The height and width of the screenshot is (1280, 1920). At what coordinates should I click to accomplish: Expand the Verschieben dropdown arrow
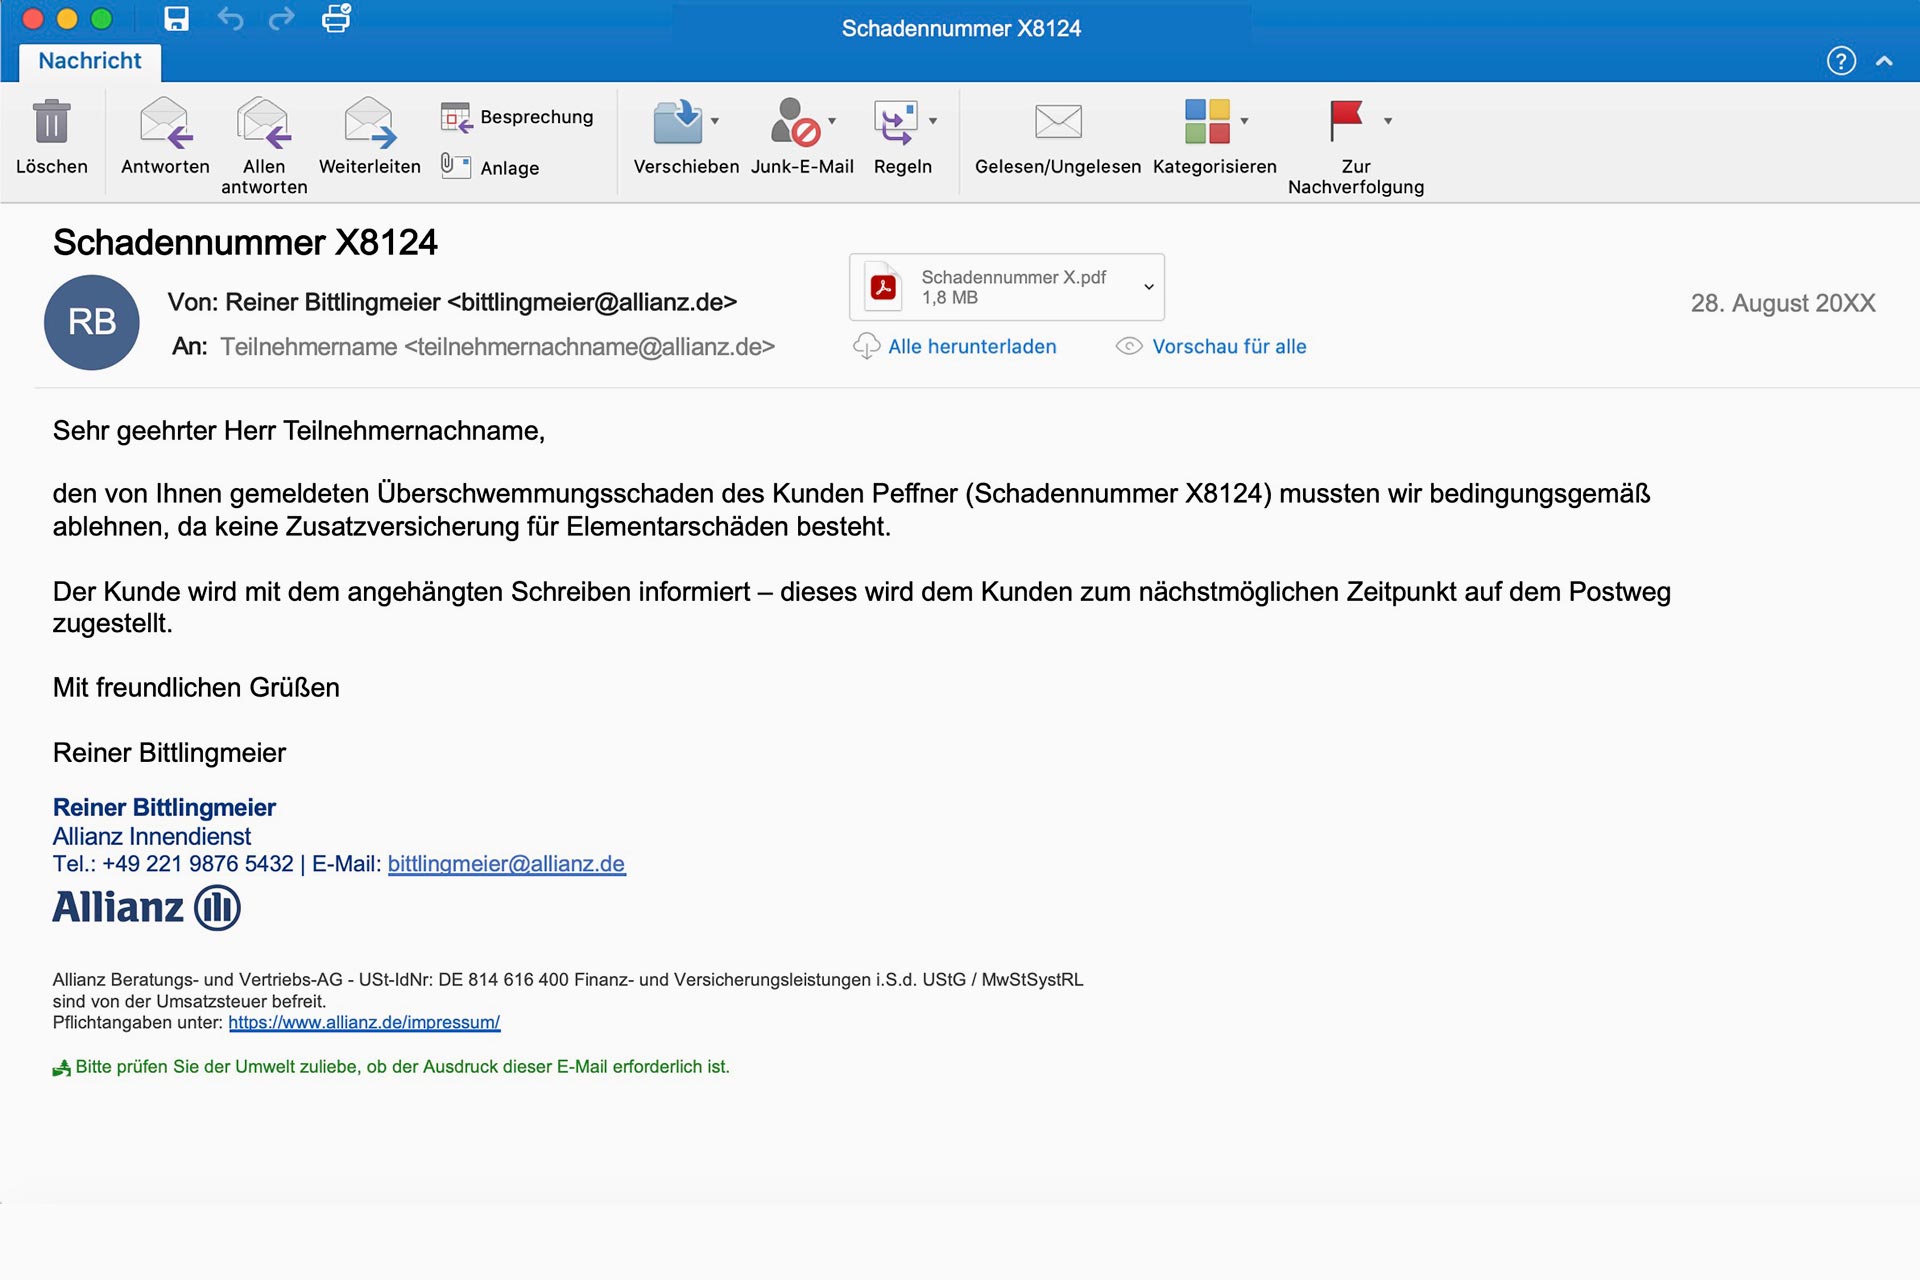click(715, 121)
